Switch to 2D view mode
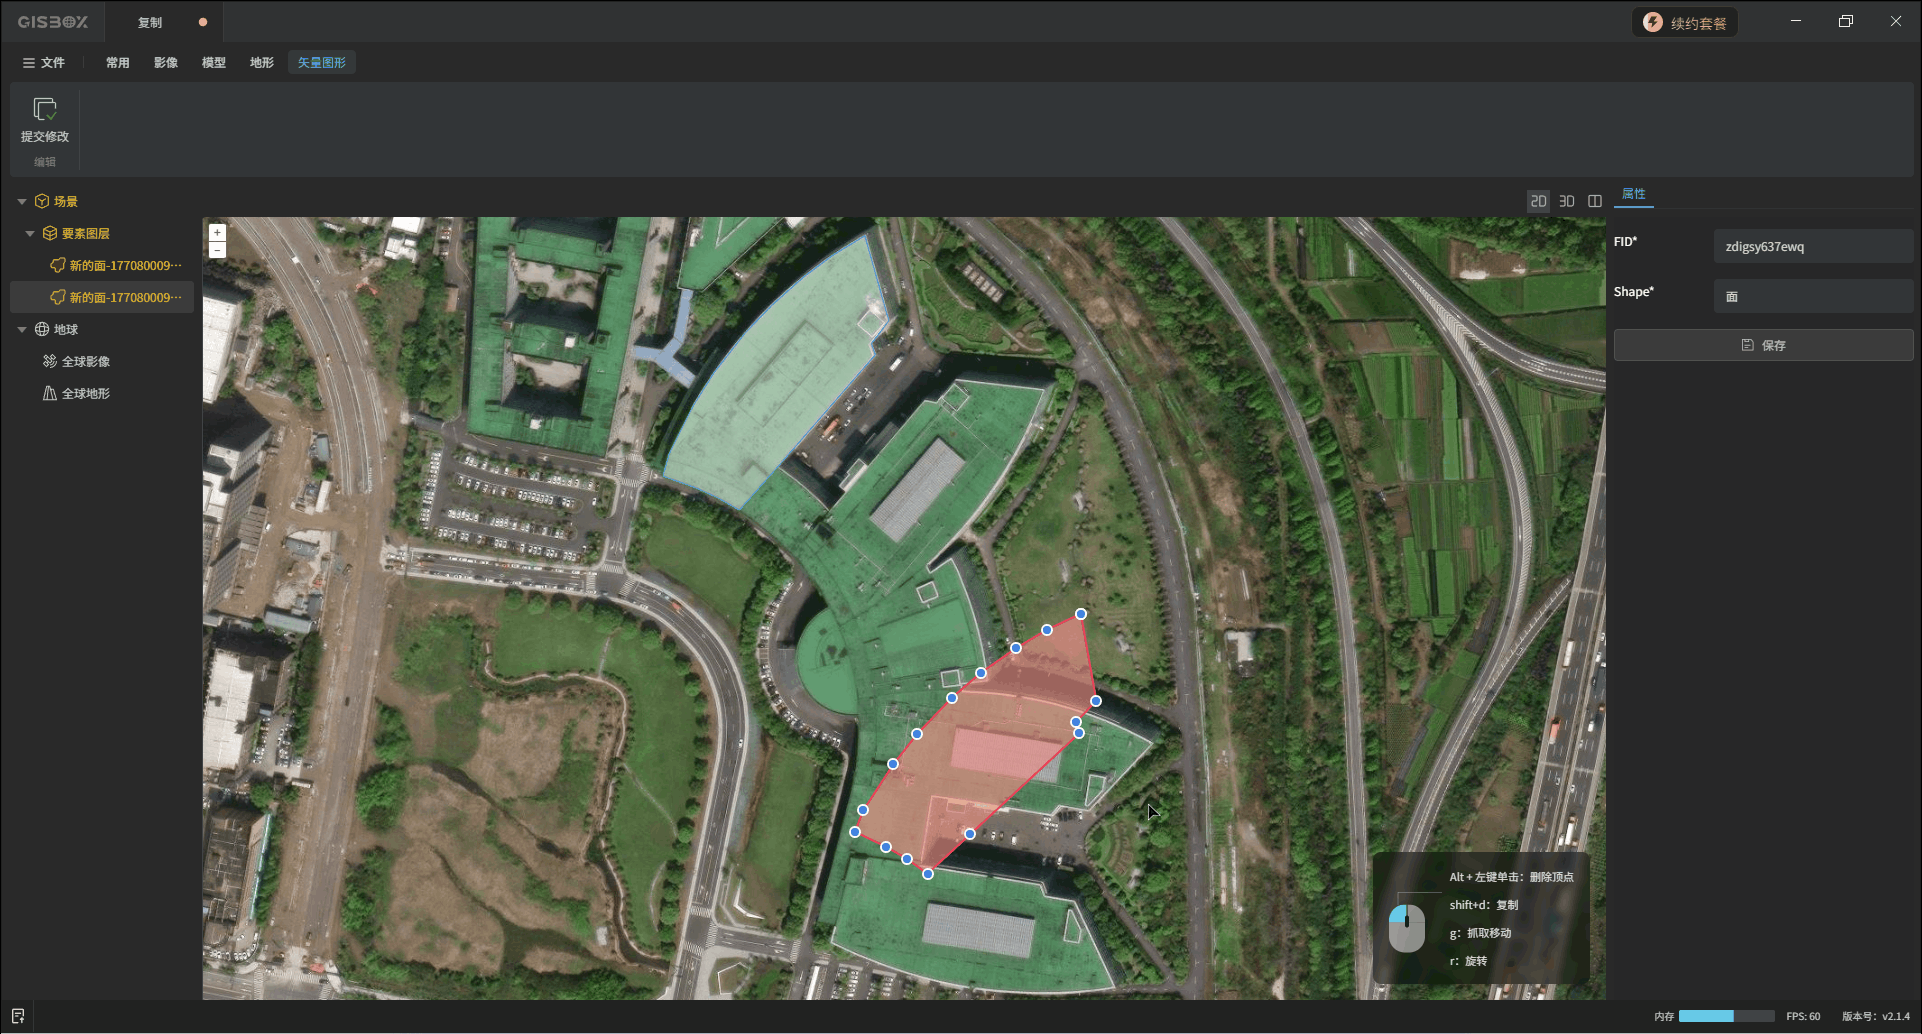The image size is (1922, 1034). [x=1538, y=201]
